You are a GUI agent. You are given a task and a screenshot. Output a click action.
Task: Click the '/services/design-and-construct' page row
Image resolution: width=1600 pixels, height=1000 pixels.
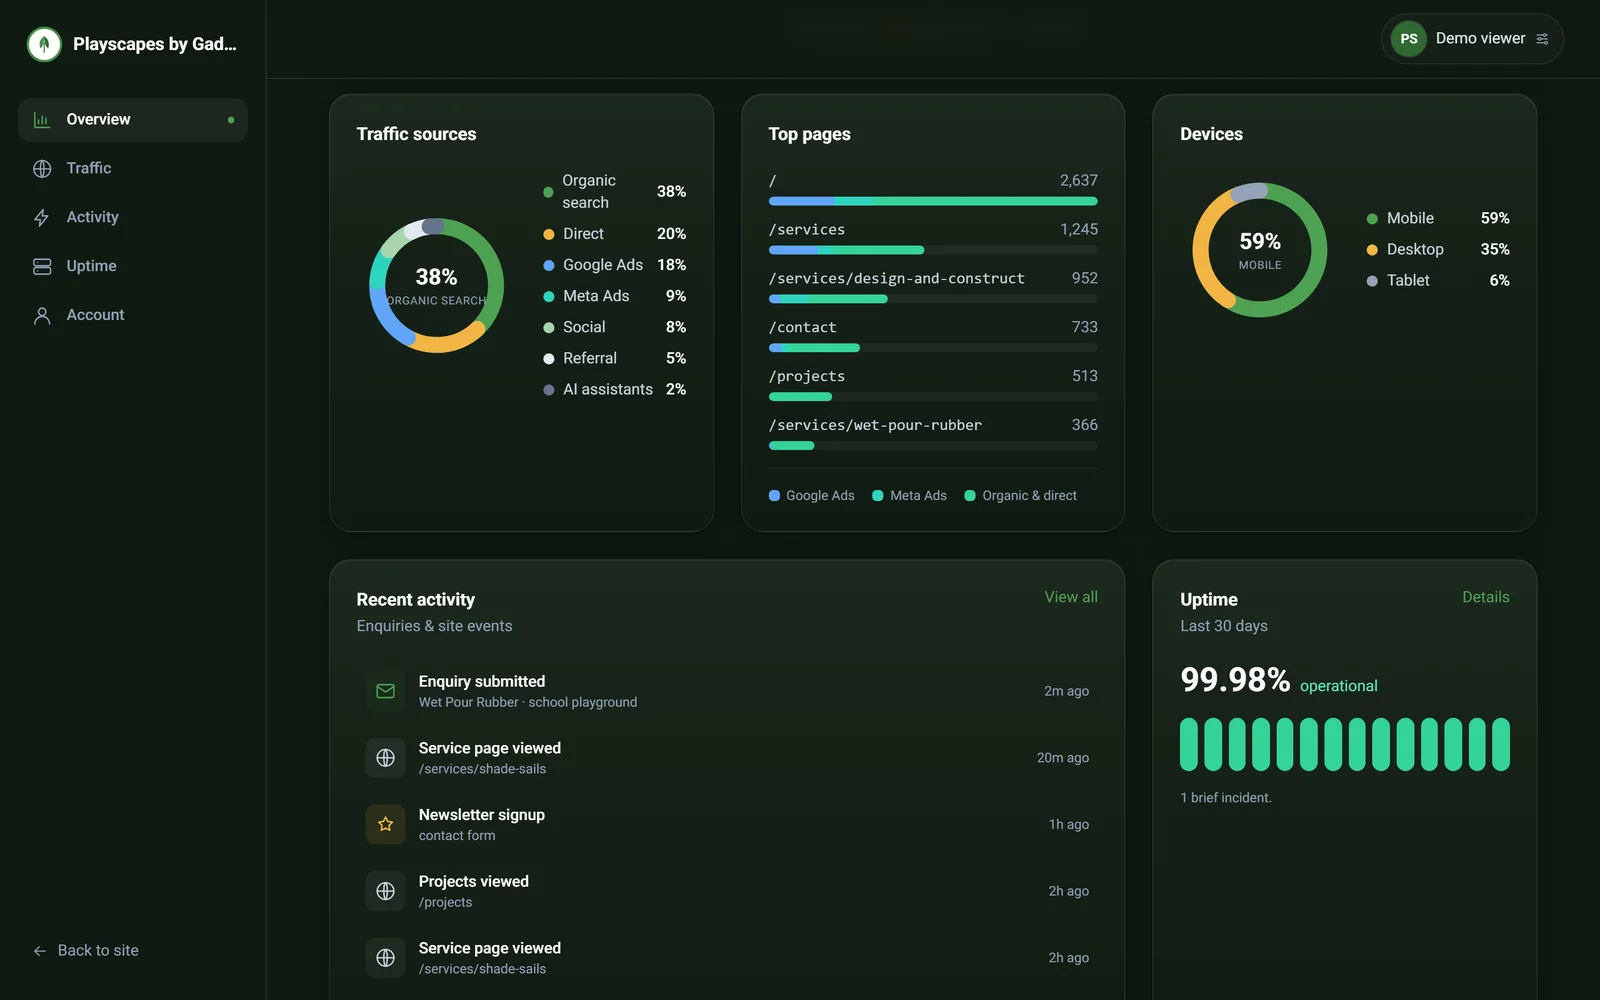tap(933, 286)
